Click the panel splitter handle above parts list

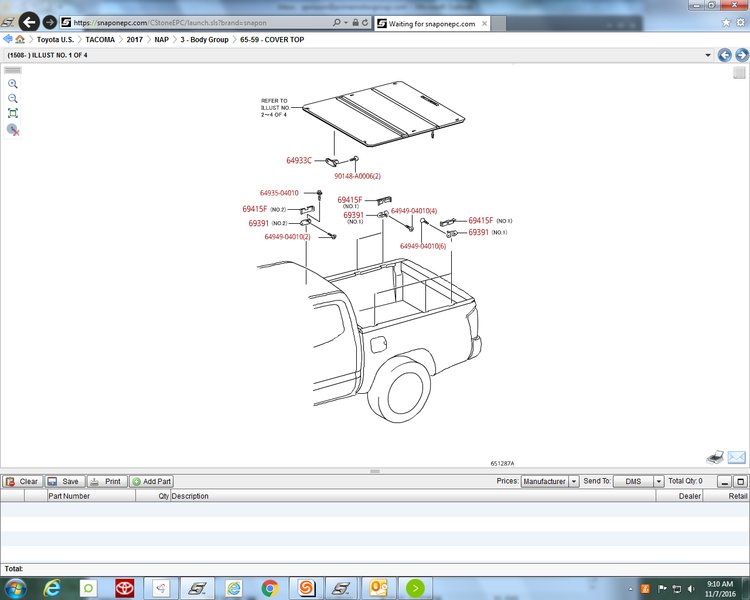[x=375, y=471]
